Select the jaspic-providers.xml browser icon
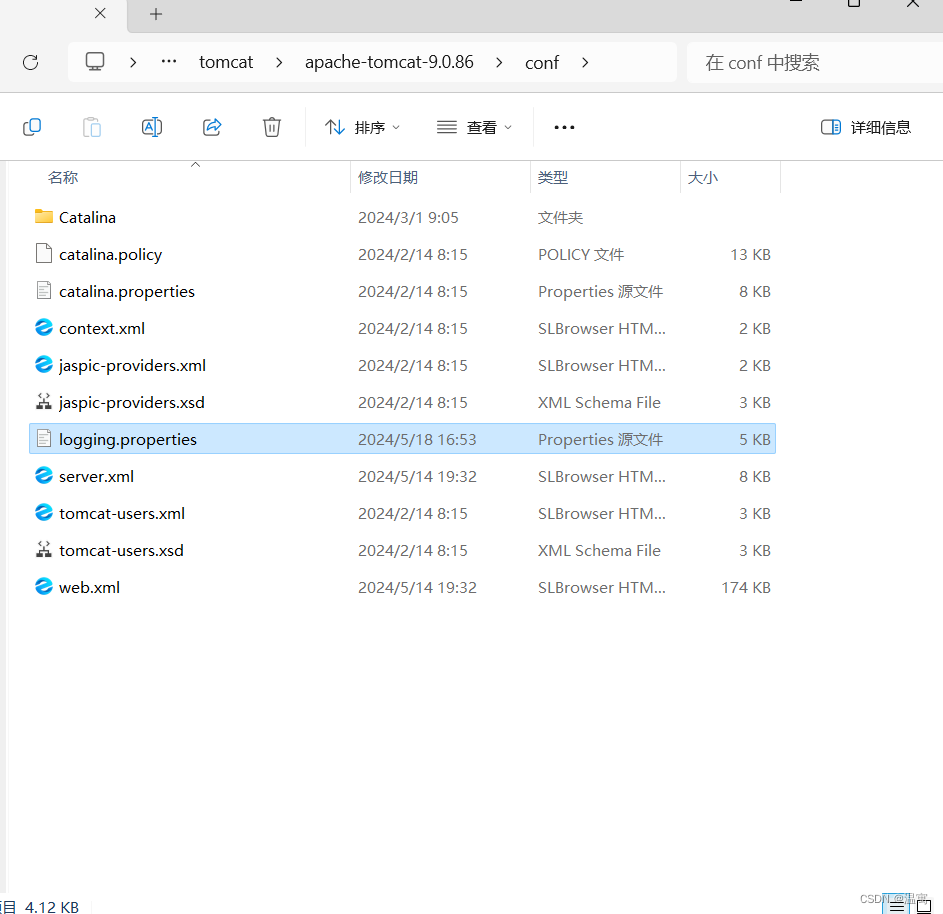Screen dimensions: 943x914 pos(44,364)
